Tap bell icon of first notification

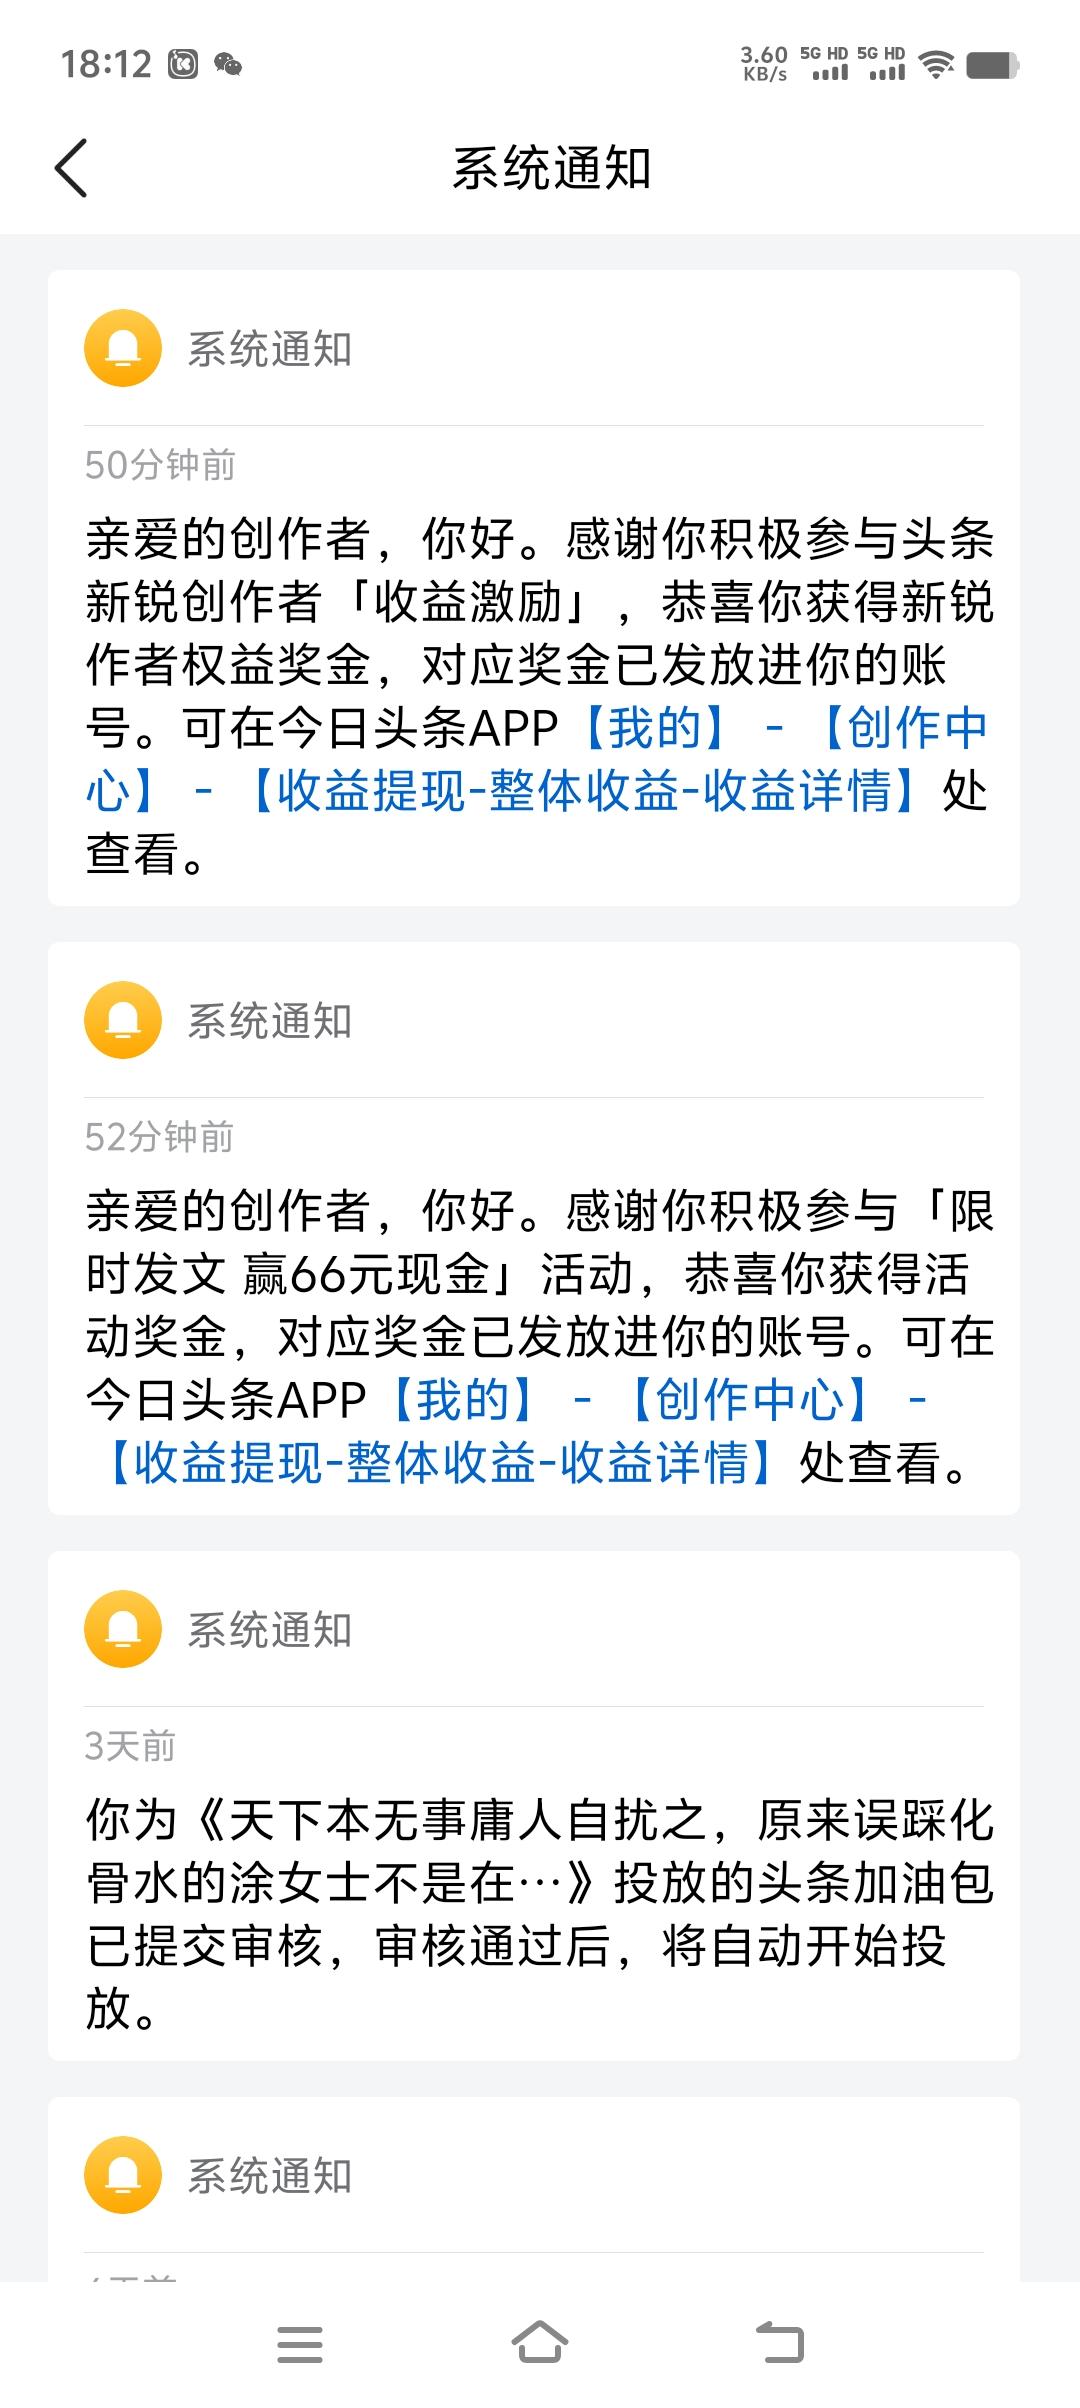(x=123, y=348)
